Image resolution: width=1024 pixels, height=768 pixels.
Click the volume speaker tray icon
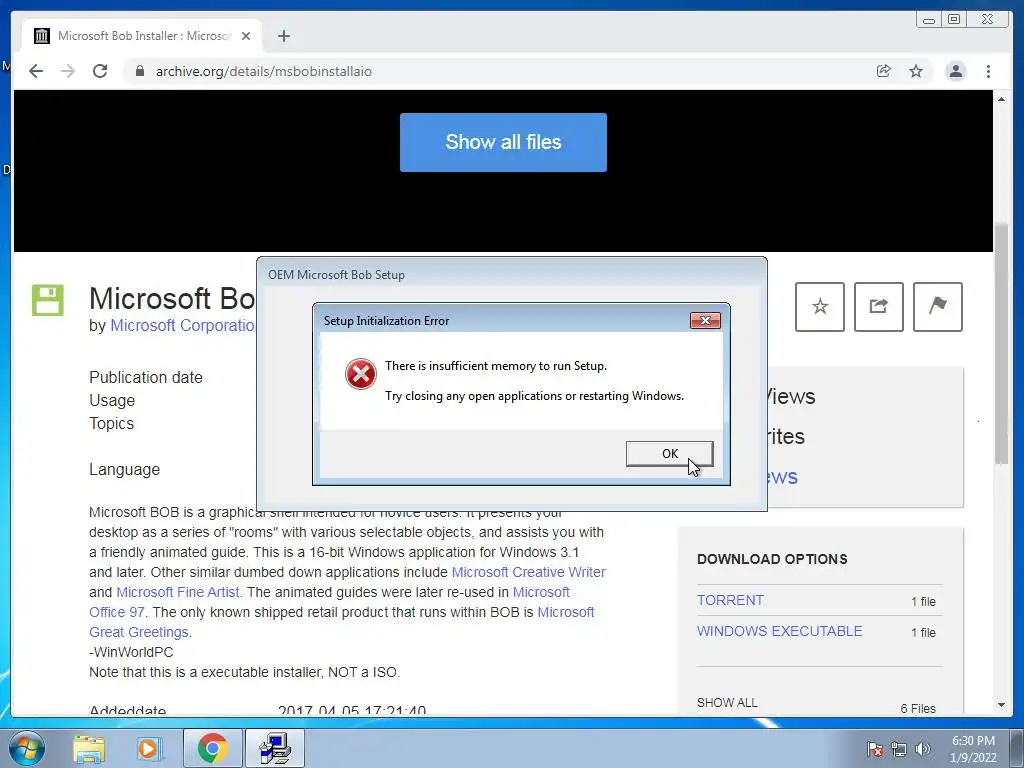pos(923,749)
